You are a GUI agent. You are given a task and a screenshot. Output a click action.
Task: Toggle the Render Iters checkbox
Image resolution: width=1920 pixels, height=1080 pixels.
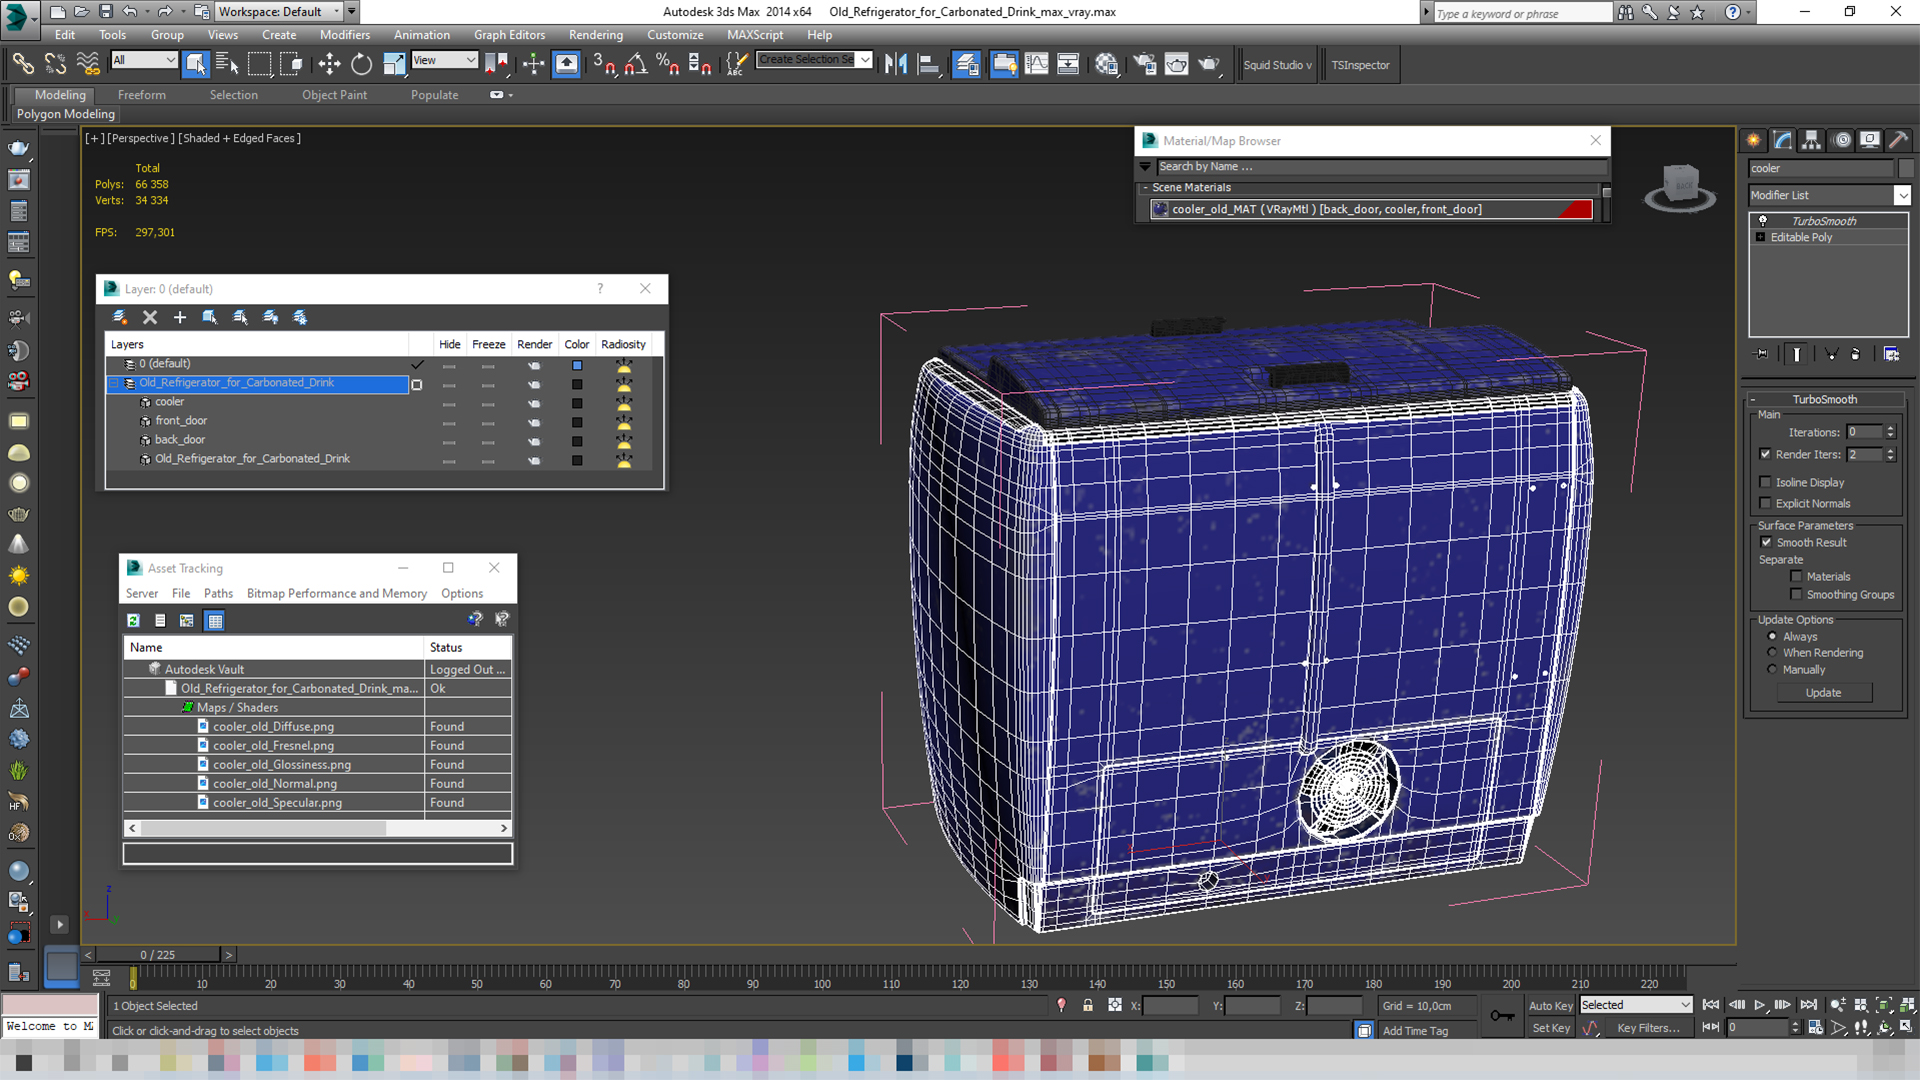coord(1765,454)
